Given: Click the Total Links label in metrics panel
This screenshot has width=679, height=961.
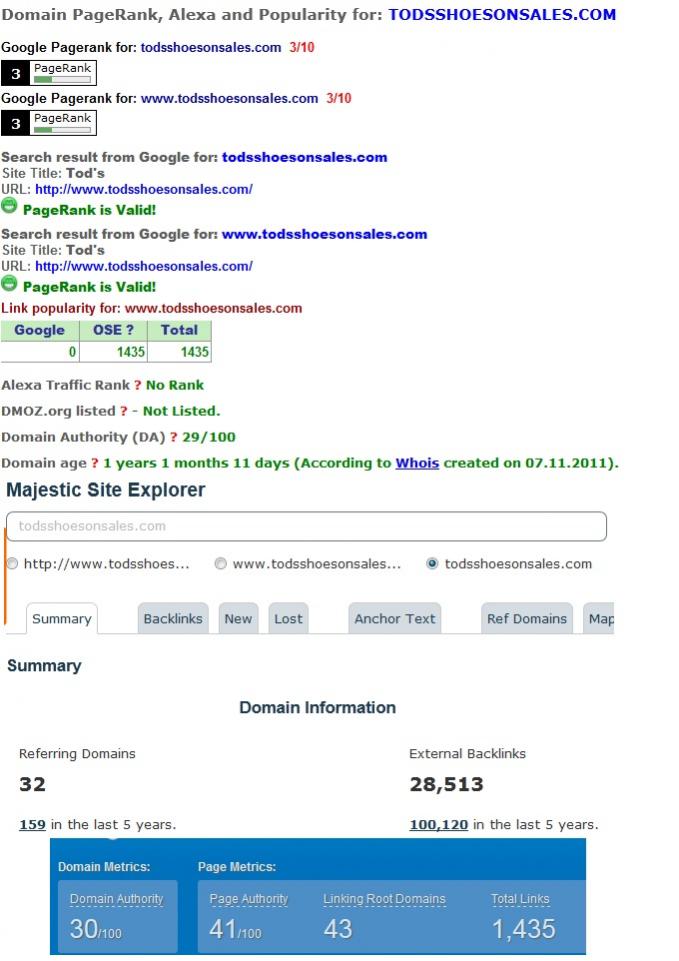Looking at the screenshot, I should click(x=520, y=899).
